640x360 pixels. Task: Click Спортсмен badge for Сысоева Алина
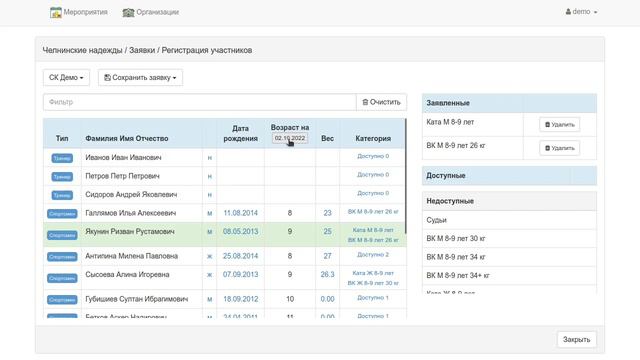pos(62,278)
